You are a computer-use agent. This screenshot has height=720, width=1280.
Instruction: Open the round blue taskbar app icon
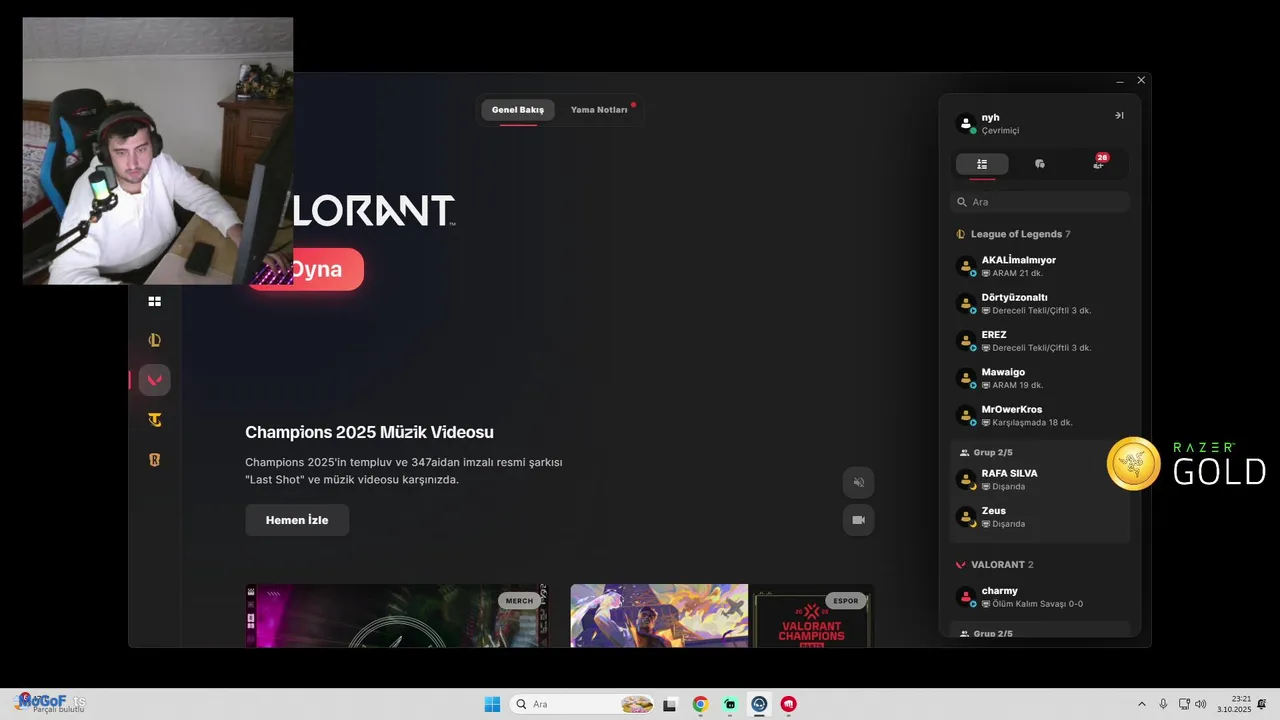(759, 704)
